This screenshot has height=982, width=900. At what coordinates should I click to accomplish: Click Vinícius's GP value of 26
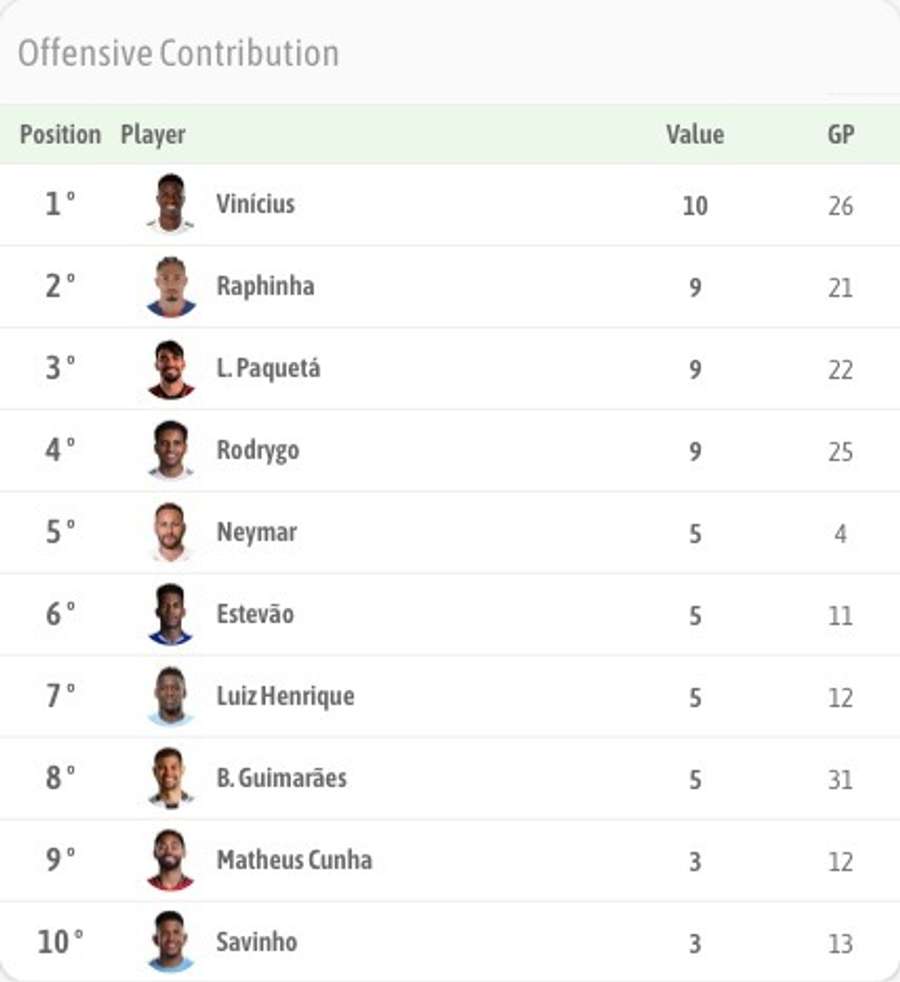pyautogui.click(x=840, y=204)
